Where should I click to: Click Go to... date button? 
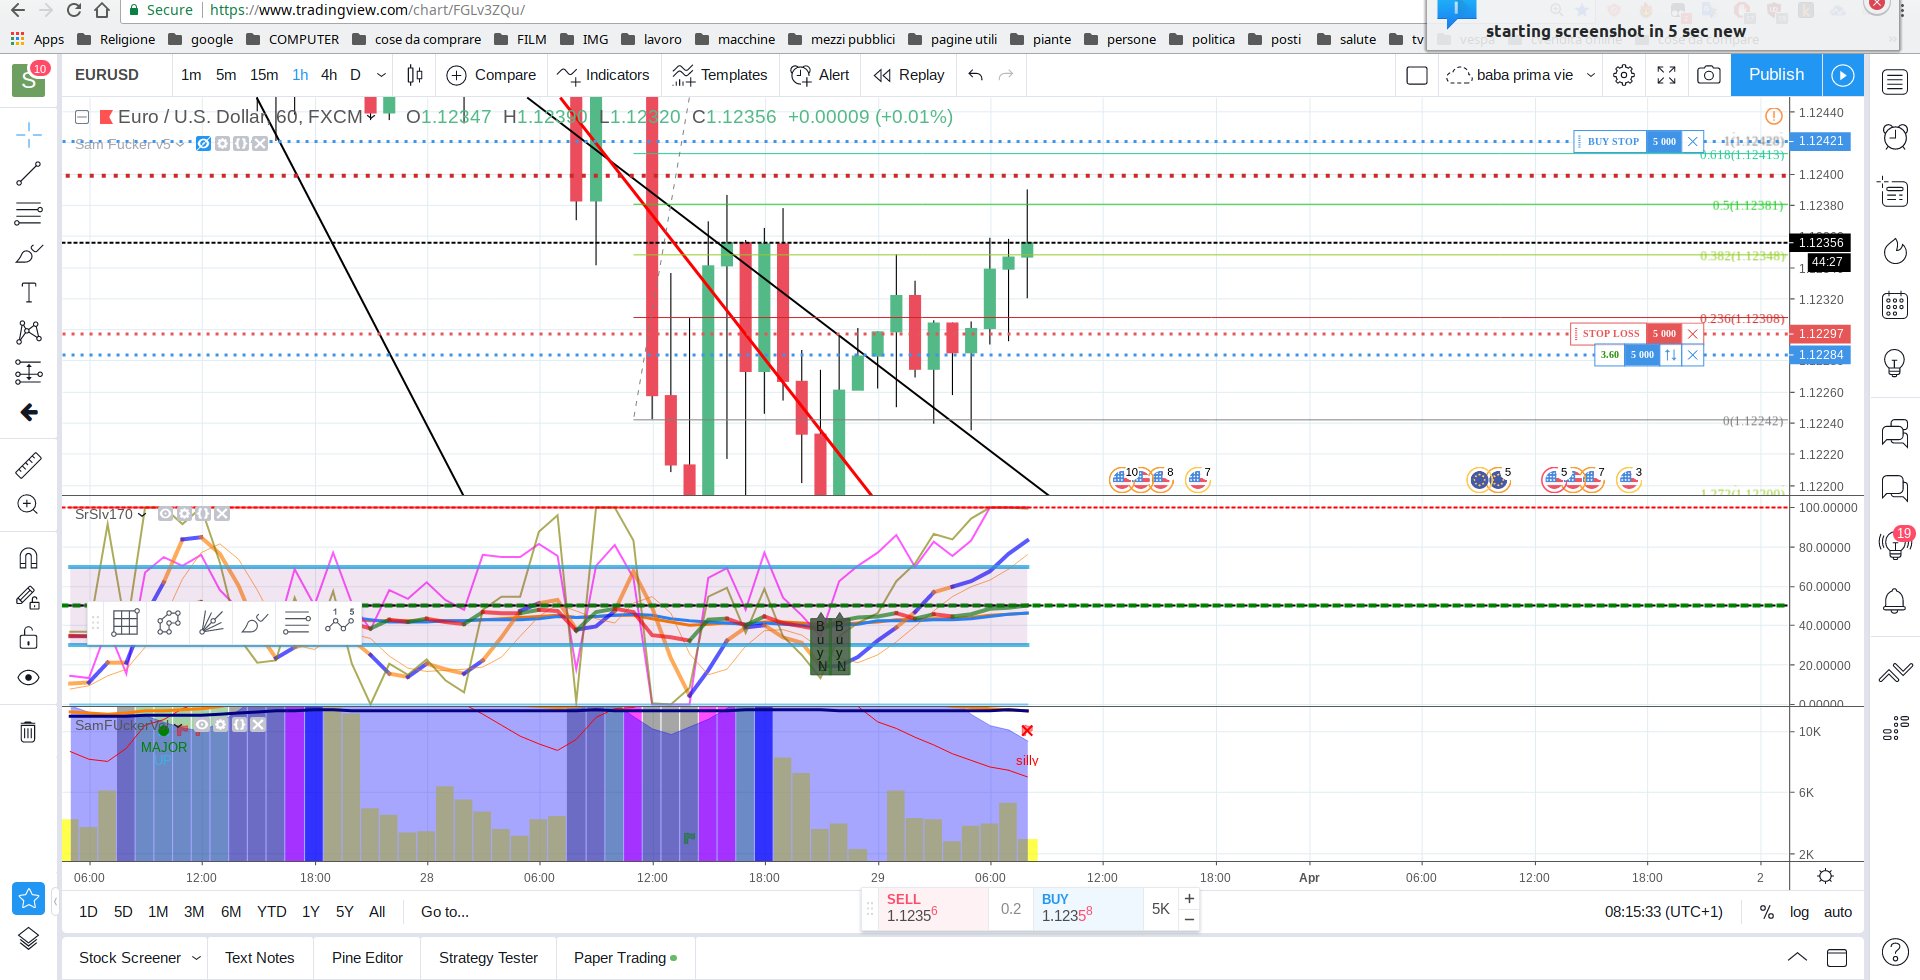coord(445,912)
